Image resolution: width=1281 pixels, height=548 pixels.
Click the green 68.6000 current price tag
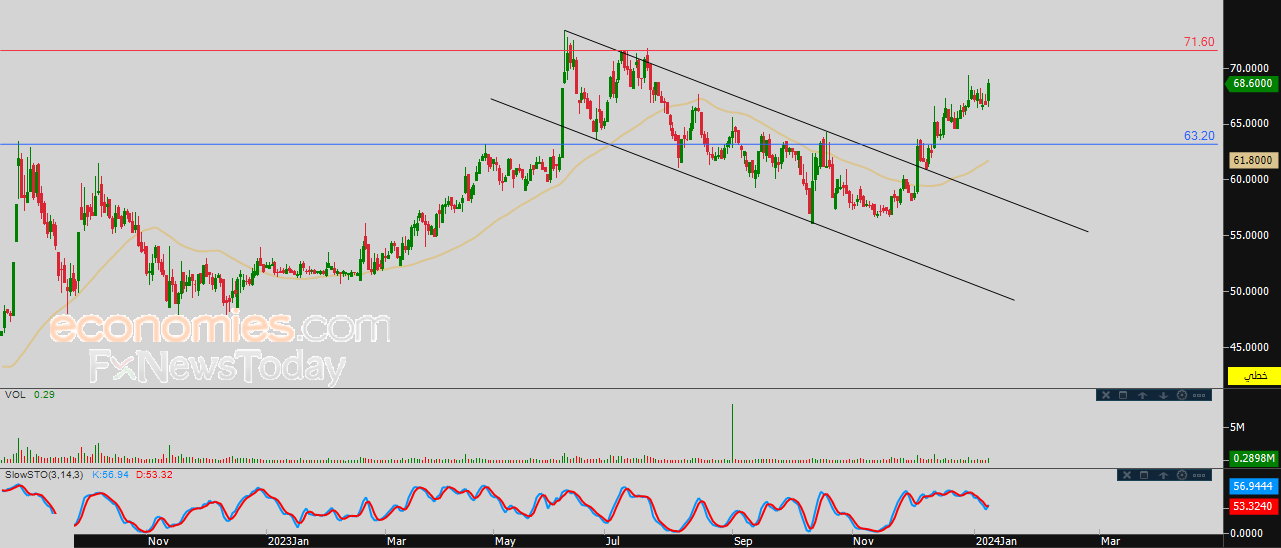pos(1252,84)
